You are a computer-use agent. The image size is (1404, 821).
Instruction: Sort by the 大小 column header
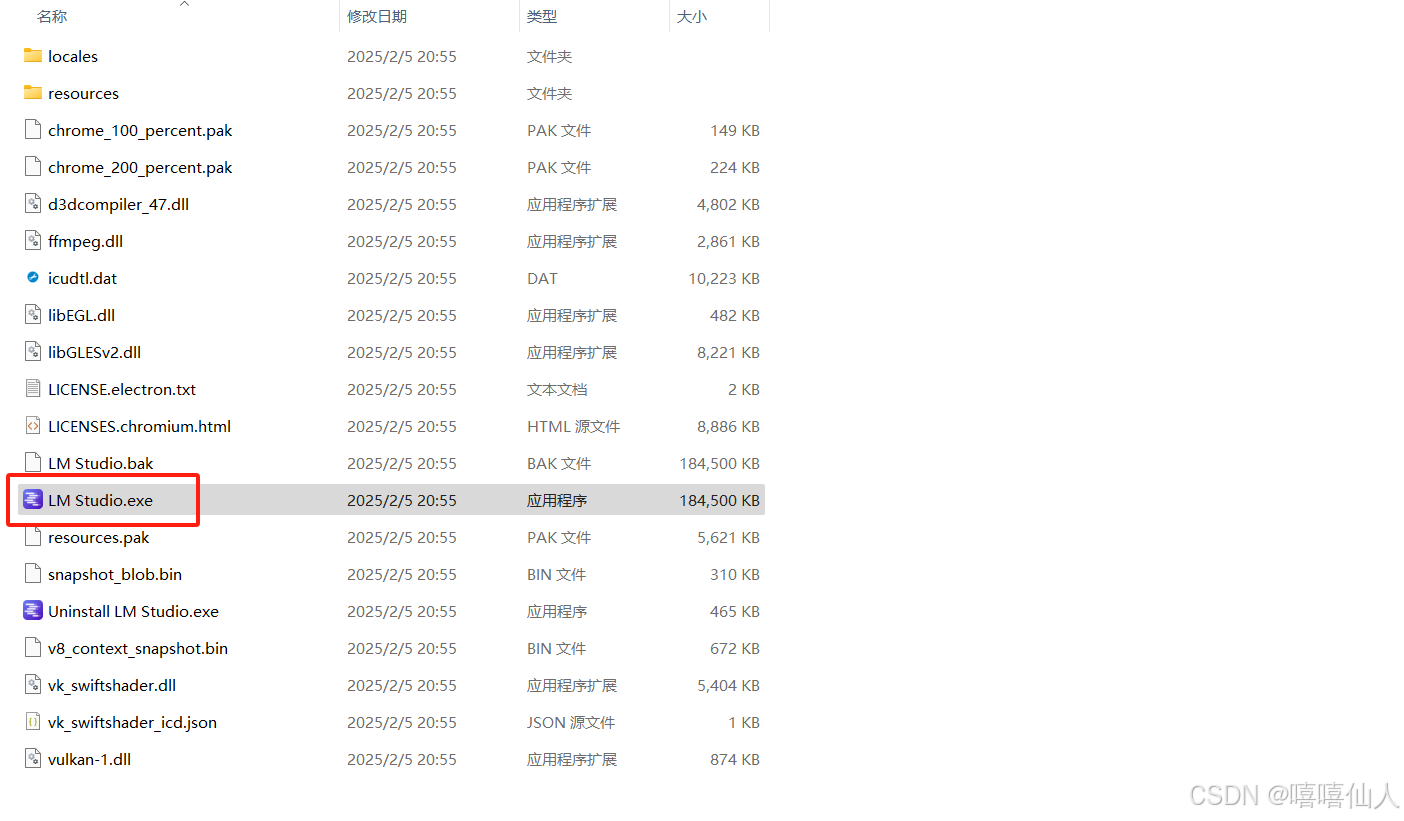(692, 16)
